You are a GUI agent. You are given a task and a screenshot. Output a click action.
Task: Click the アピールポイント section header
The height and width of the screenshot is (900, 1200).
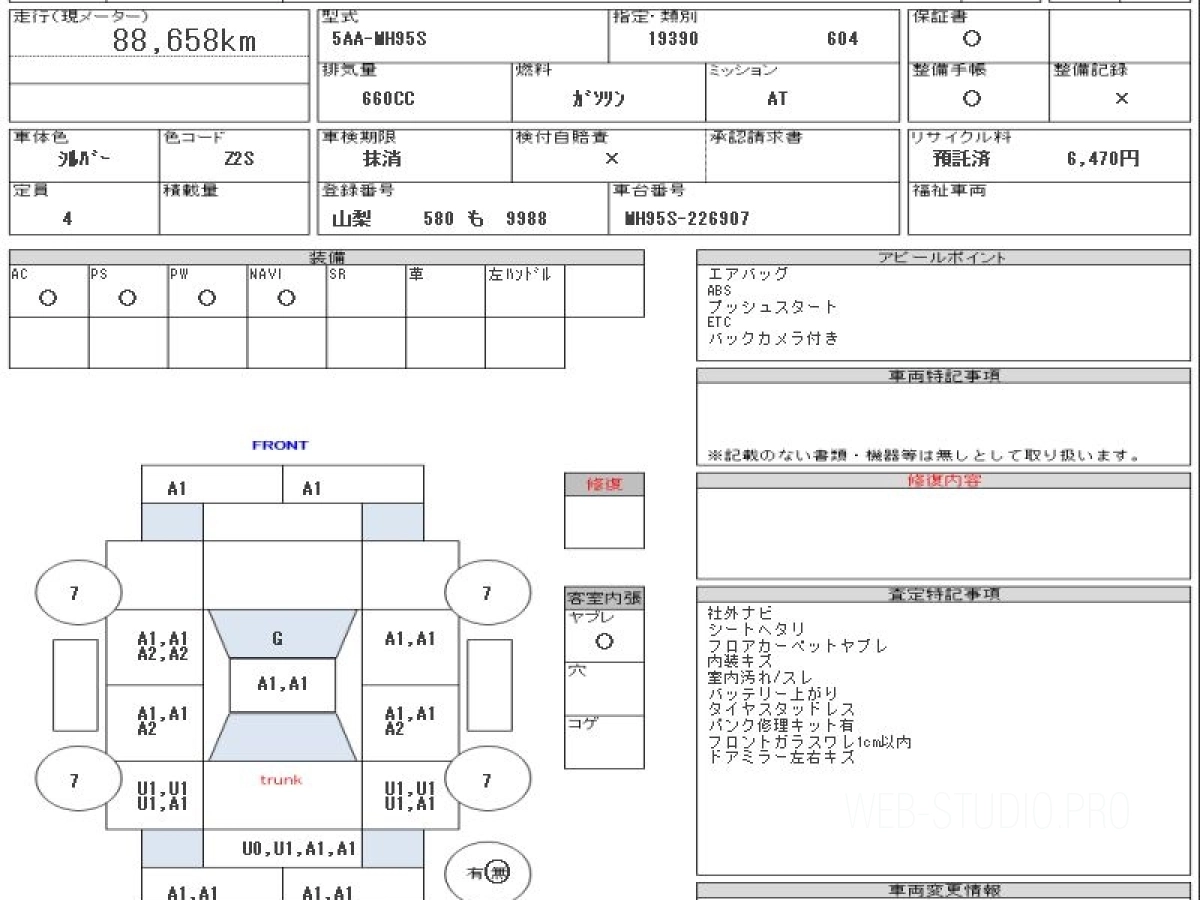[x=942, y=257]
